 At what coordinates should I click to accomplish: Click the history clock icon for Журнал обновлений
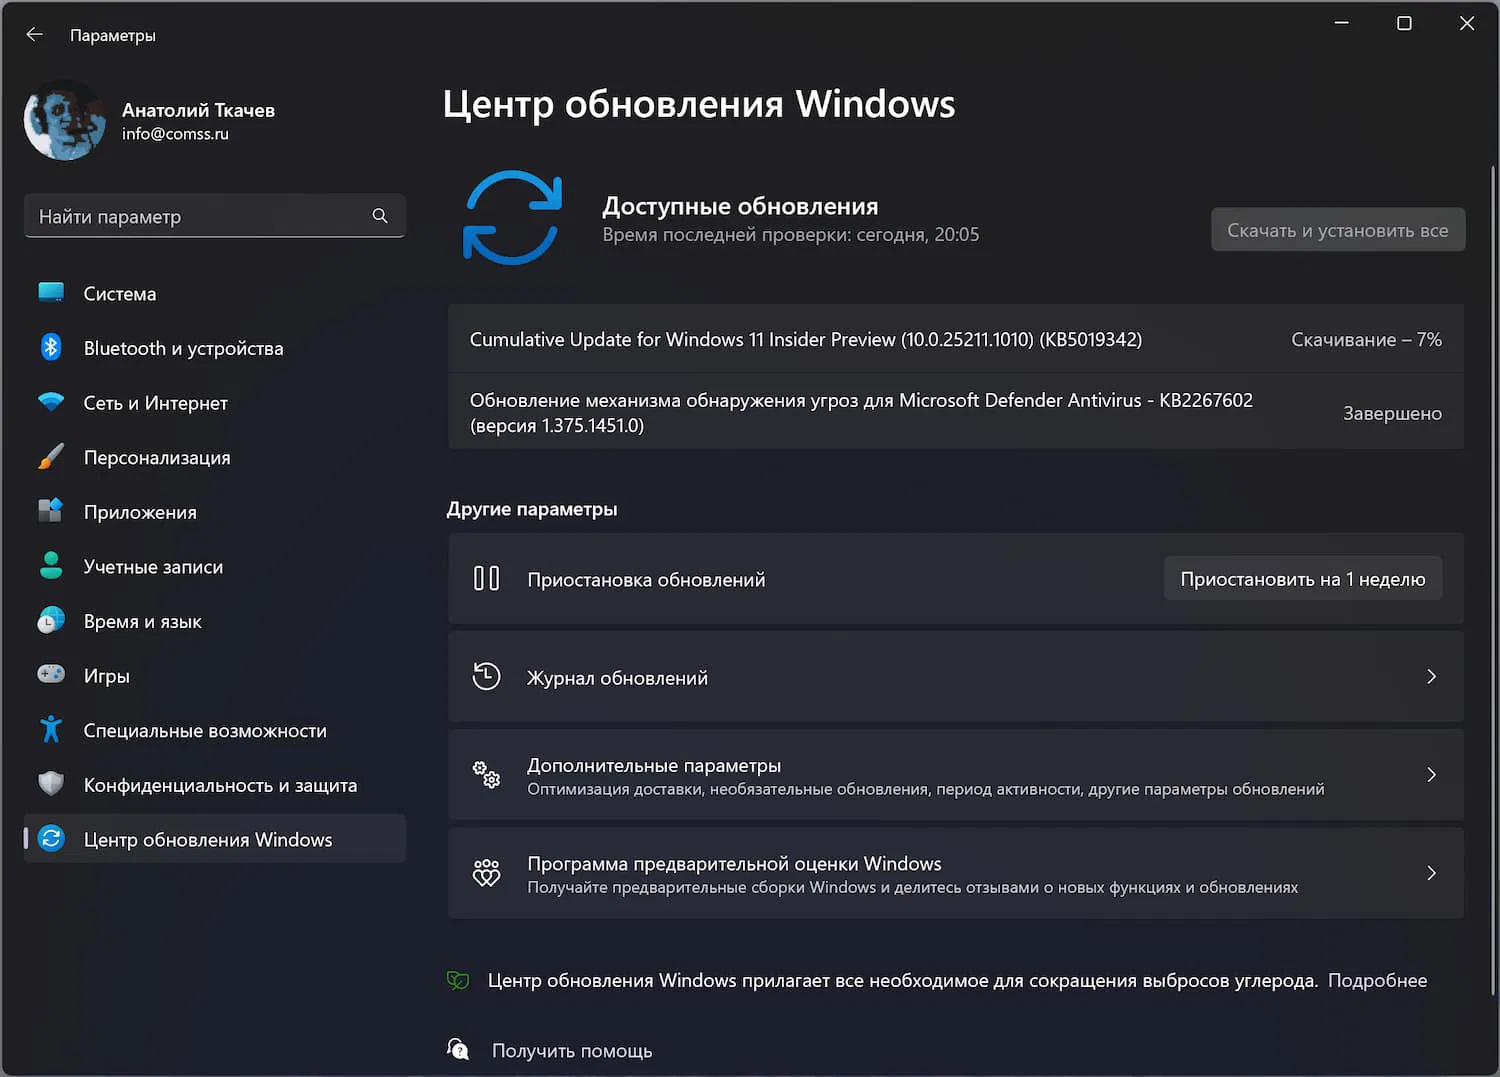click(x=486, y=677)
